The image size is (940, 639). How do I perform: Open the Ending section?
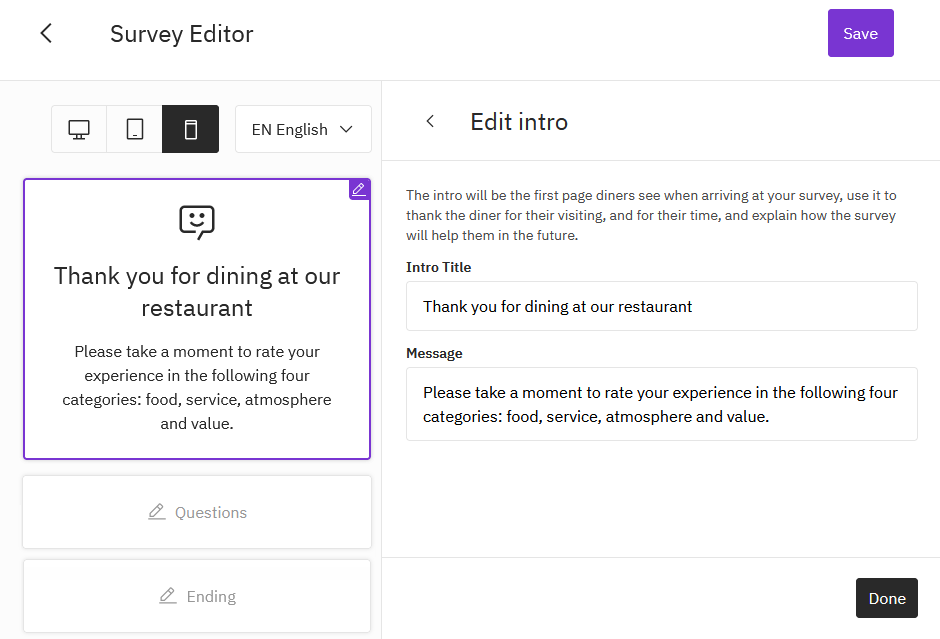(197, 596)
